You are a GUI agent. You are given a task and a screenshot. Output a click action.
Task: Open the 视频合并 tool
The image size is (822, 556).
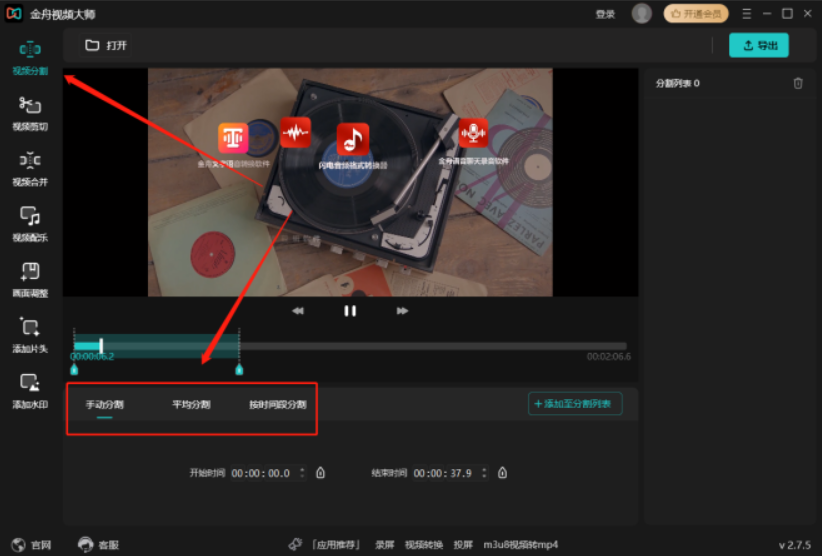point(30,169)
